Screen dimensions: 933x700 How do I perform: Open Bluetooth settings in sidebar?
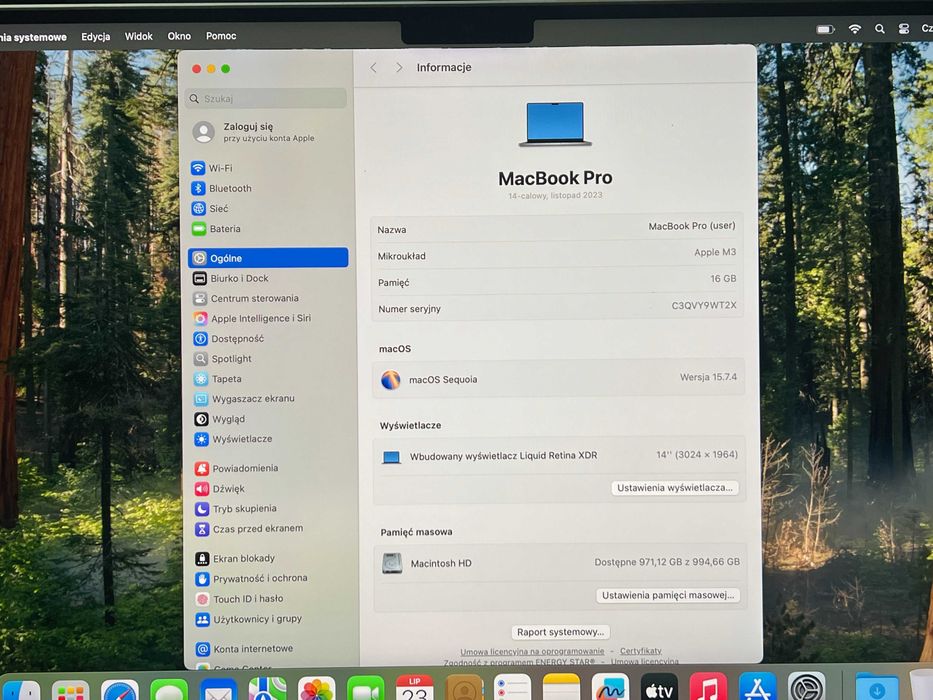(x=221, y=189)
